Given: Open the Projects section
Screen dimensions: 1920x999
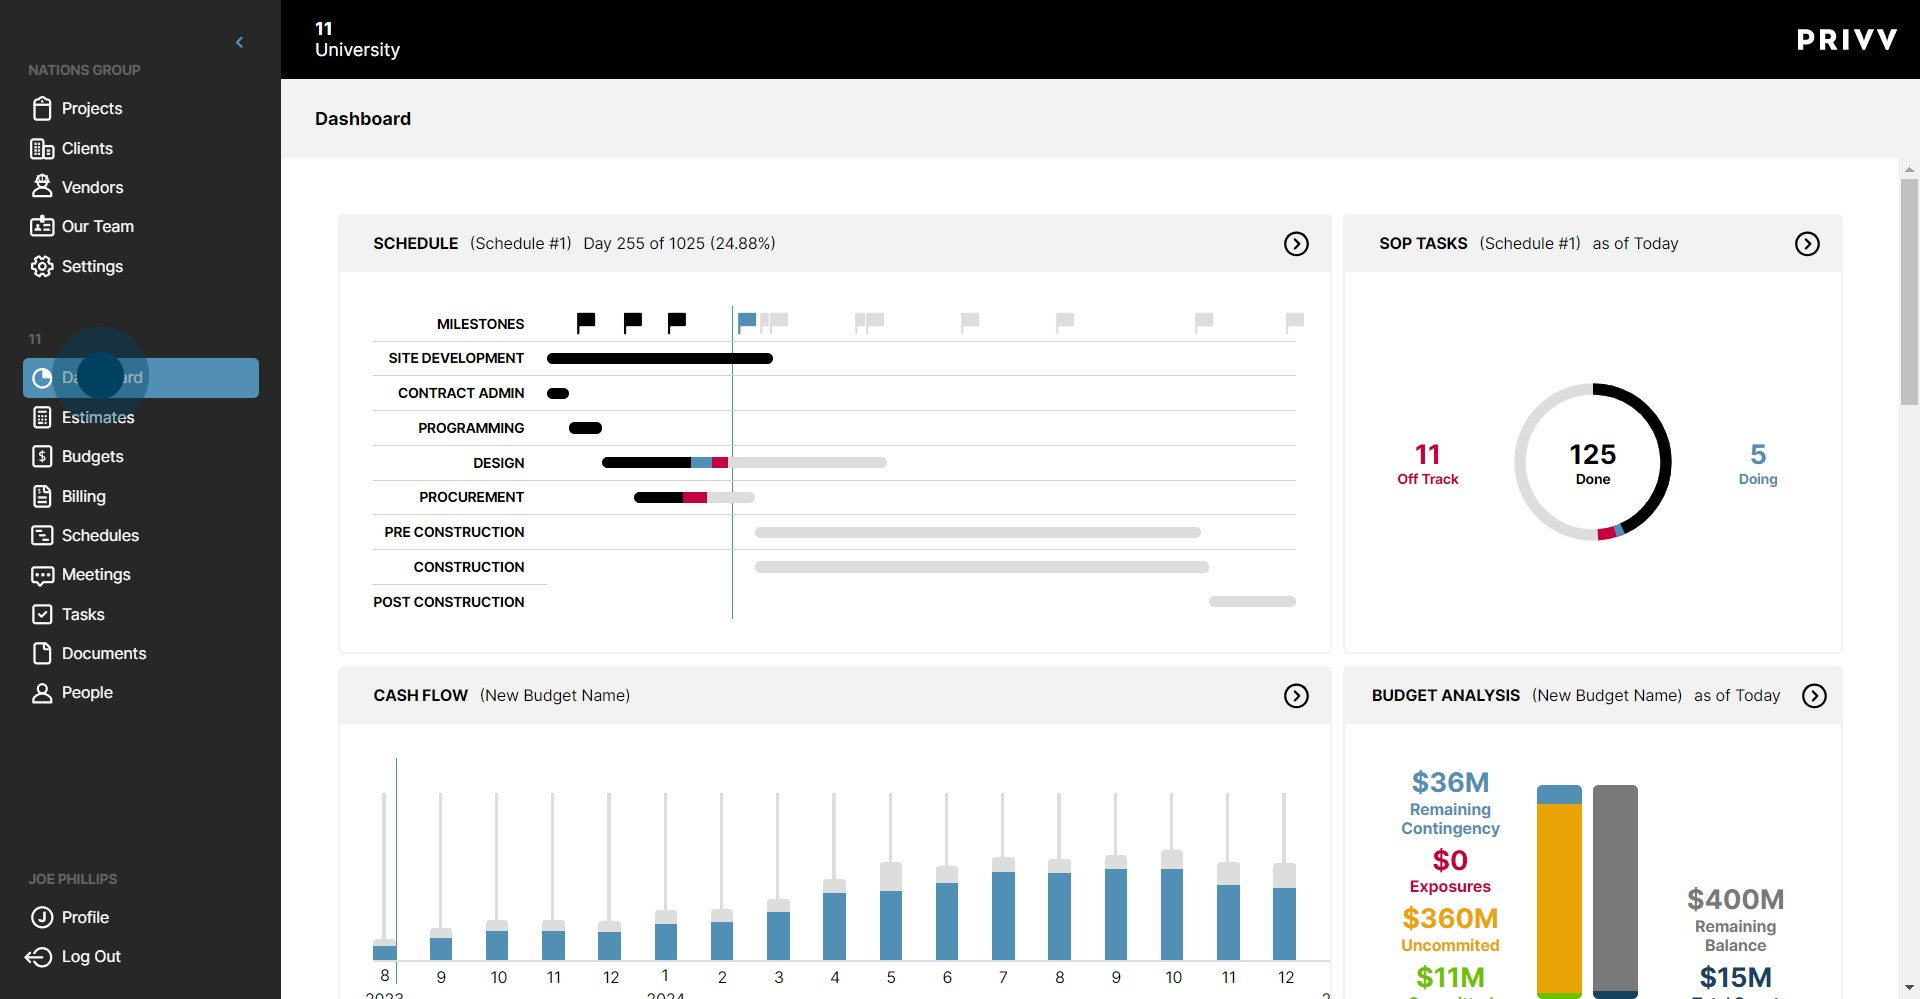Looking at the screenshot, I should 92,108.
